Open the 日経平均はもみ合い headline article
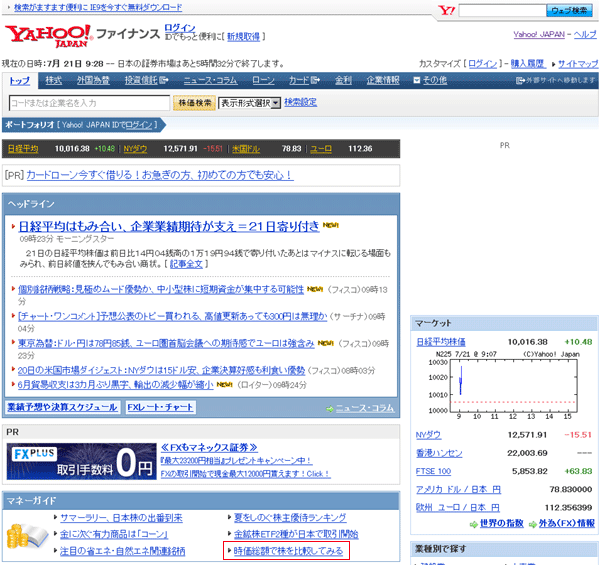This screenshot has width=600, height=565. (169, 225)
